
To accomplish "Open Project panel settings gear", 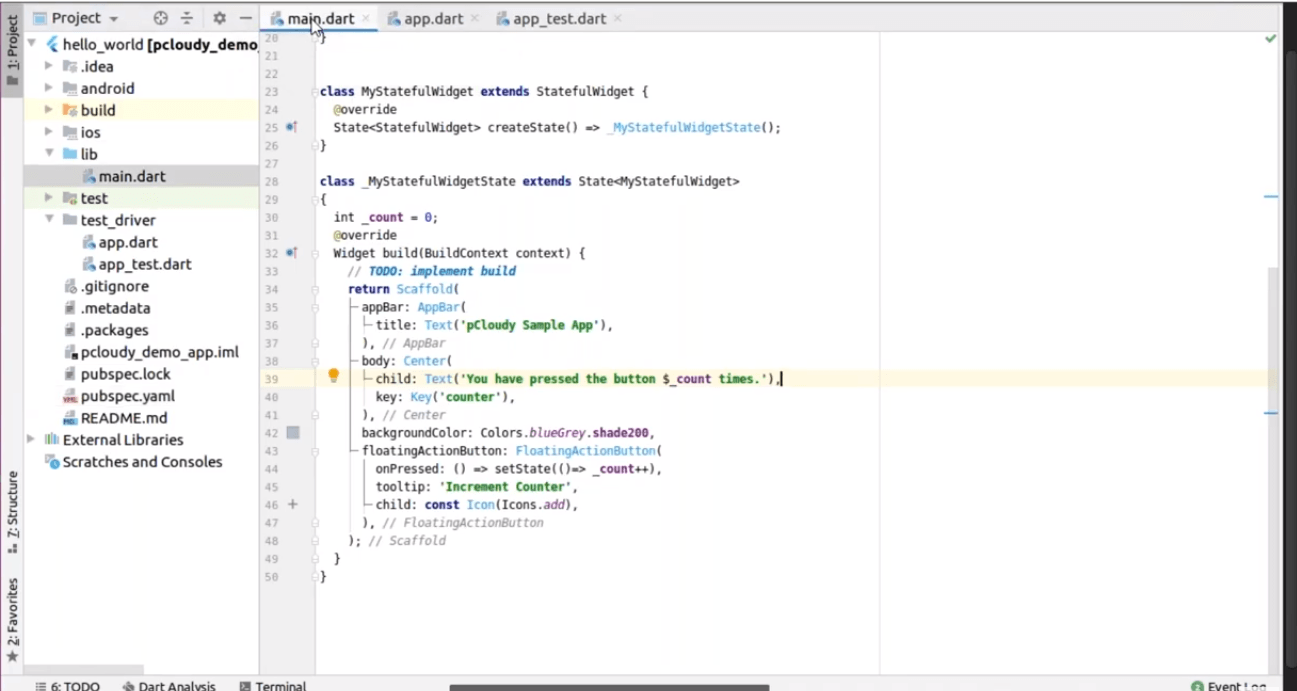I will [x=219, y=18].
